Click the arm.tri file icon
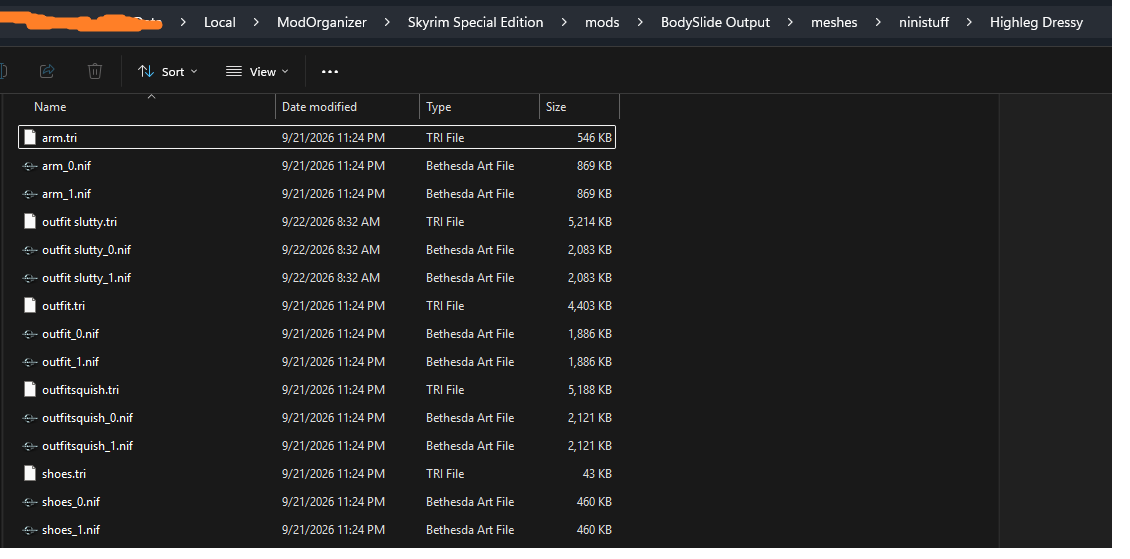 pos(30,137)
